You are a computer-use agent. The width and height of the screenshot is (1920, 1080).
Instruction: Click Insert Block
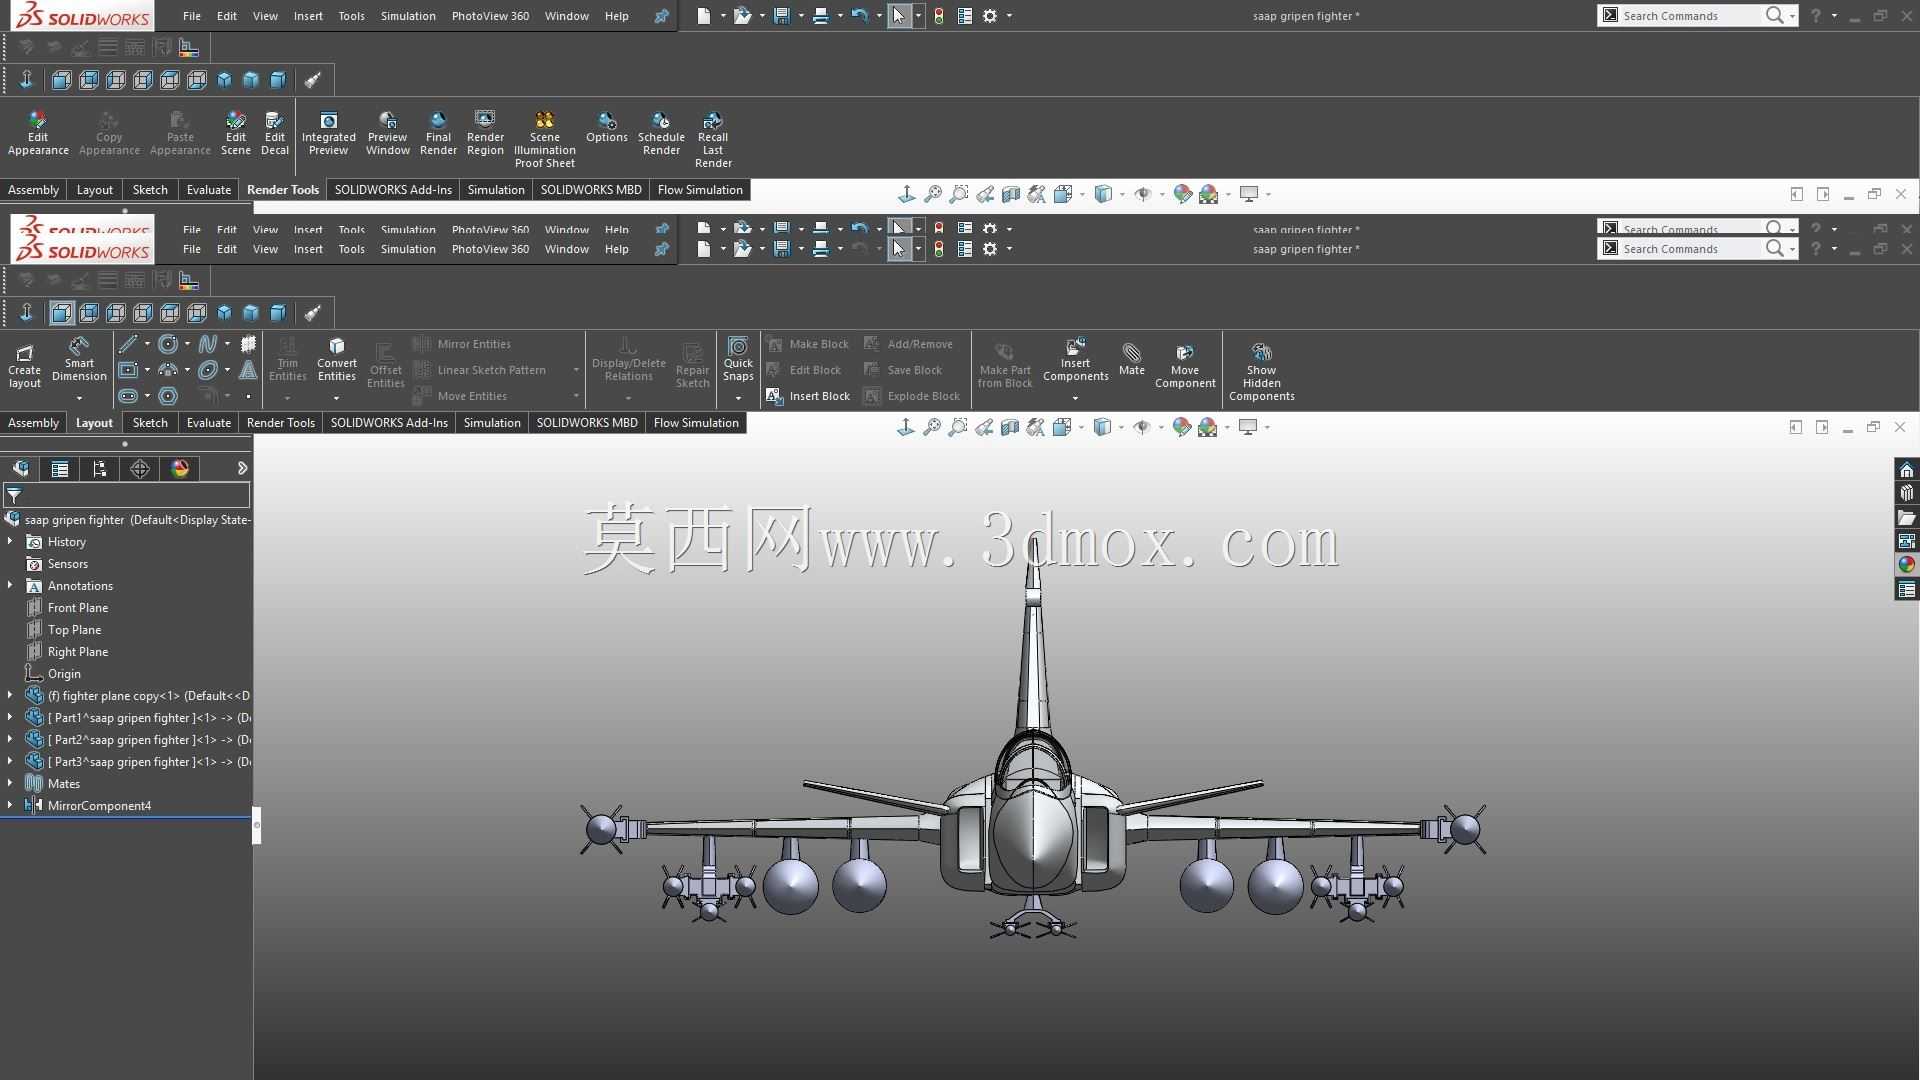coord(808,396)
